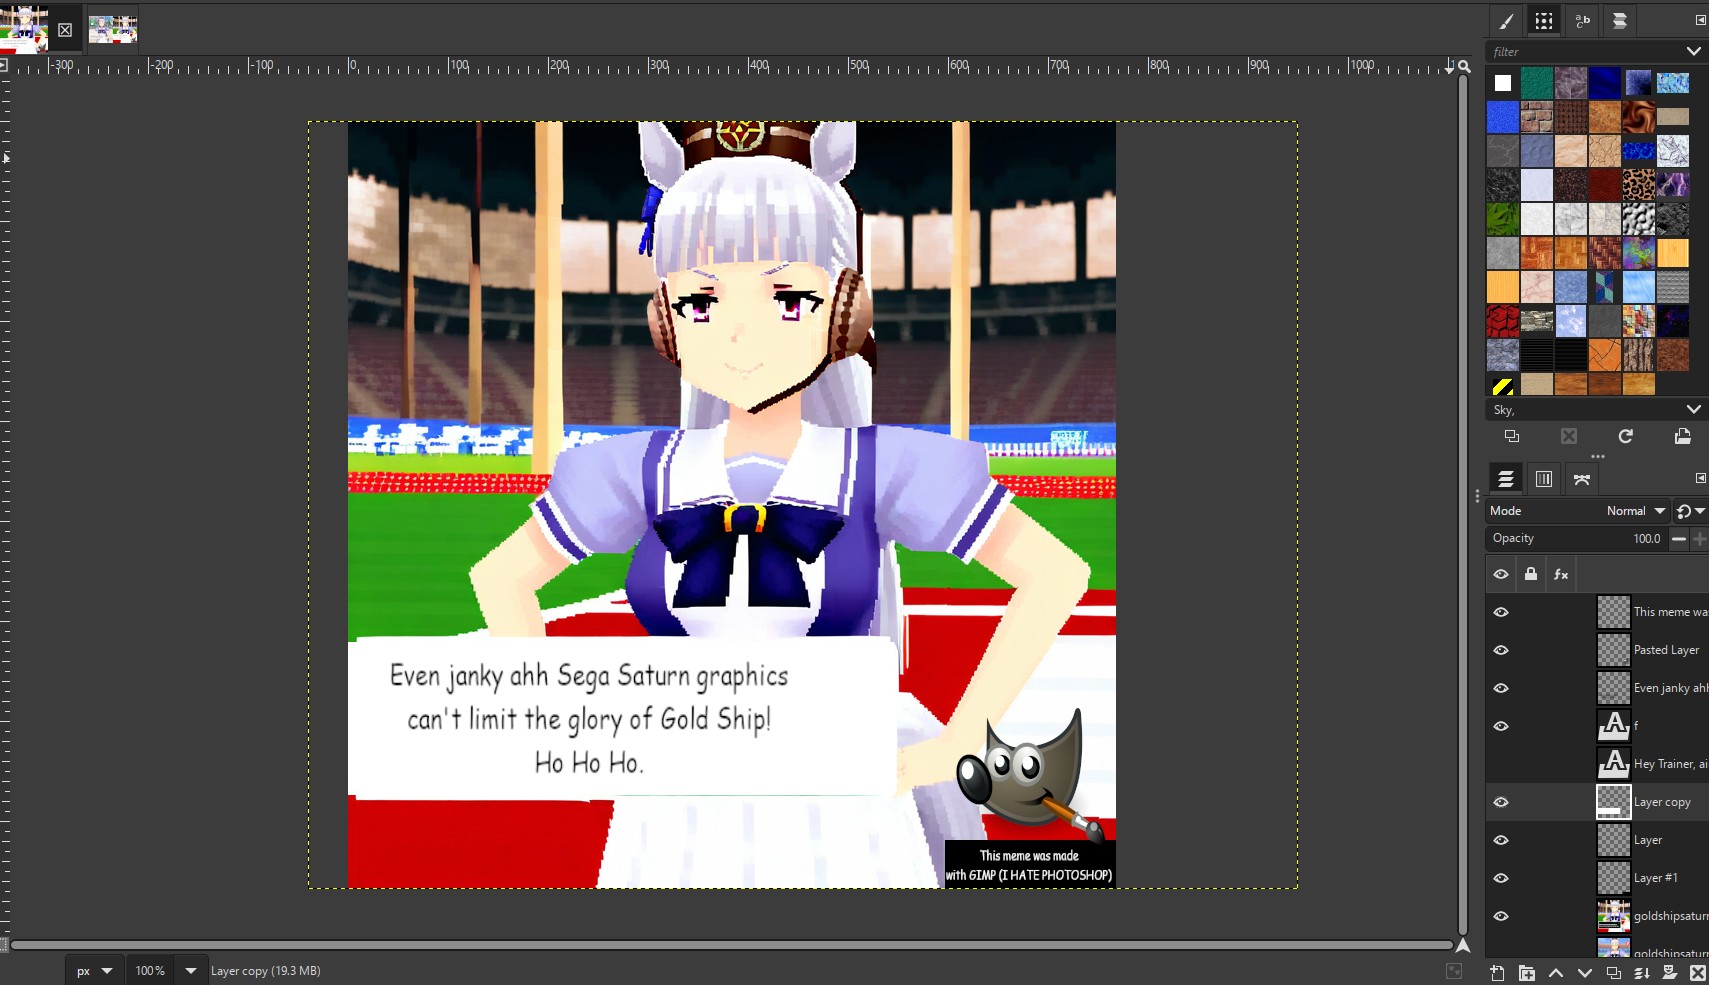Switch to the Patterns tab
Image resolution: width=1709 pixels, height=985 pixels.
pos(1544,21)
